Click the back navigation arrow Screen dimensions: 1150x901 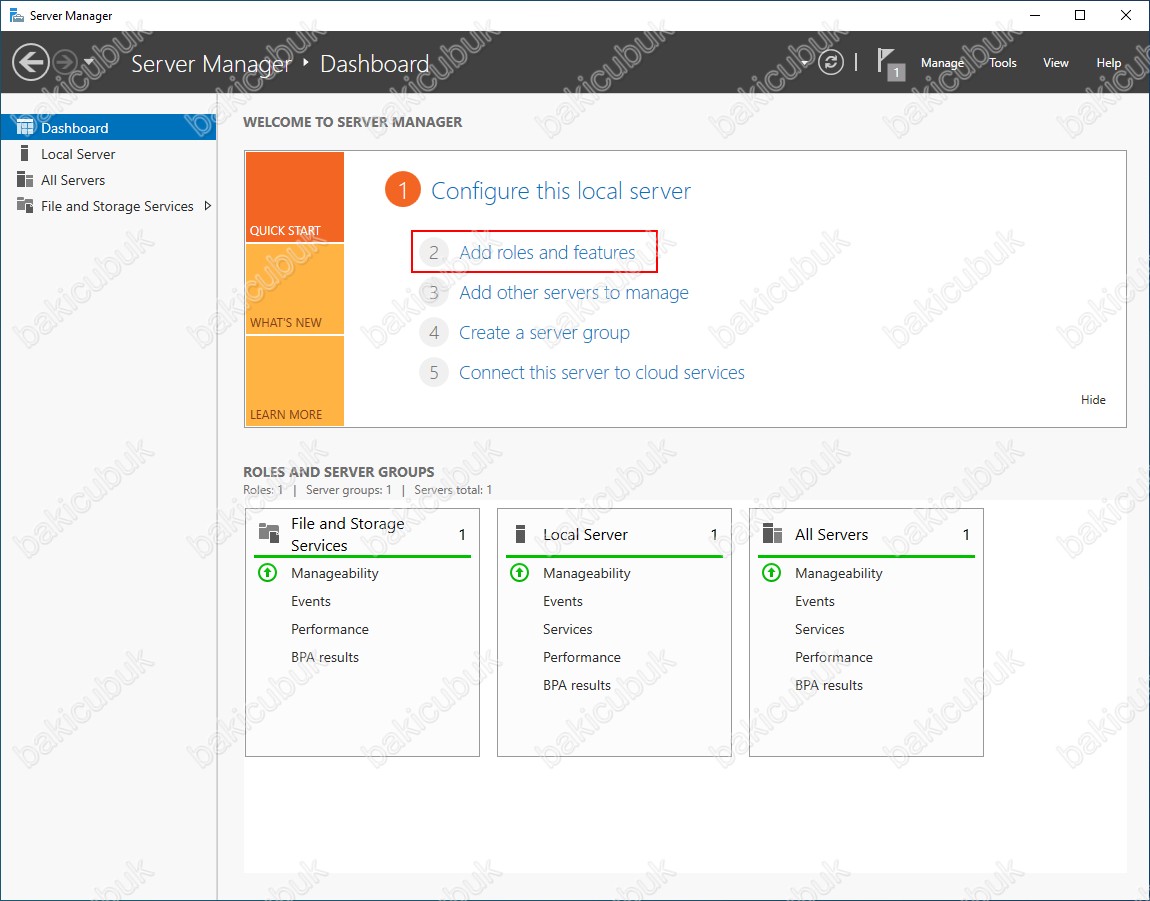(31, 62)
